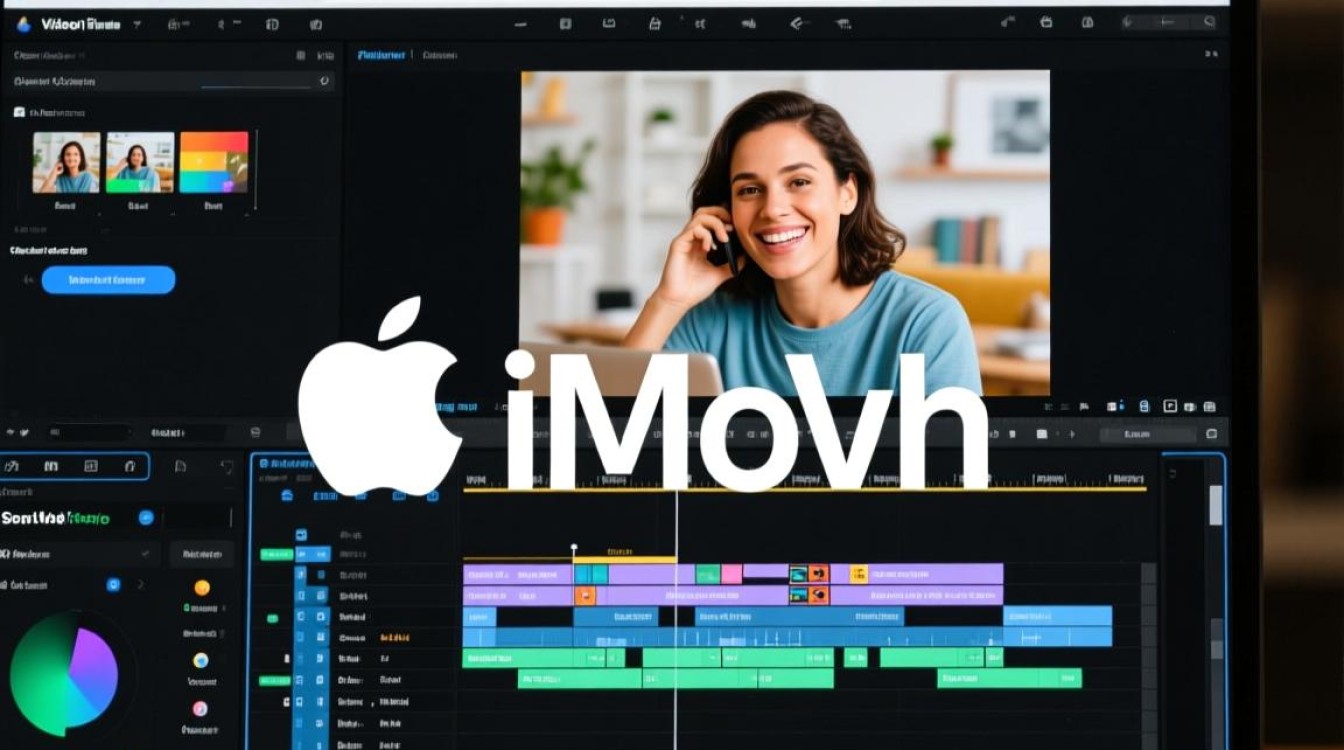Screen dimensions: 1344x750
Task: Click the white-outlined square icon below the preview
Action: [1170, 406]
